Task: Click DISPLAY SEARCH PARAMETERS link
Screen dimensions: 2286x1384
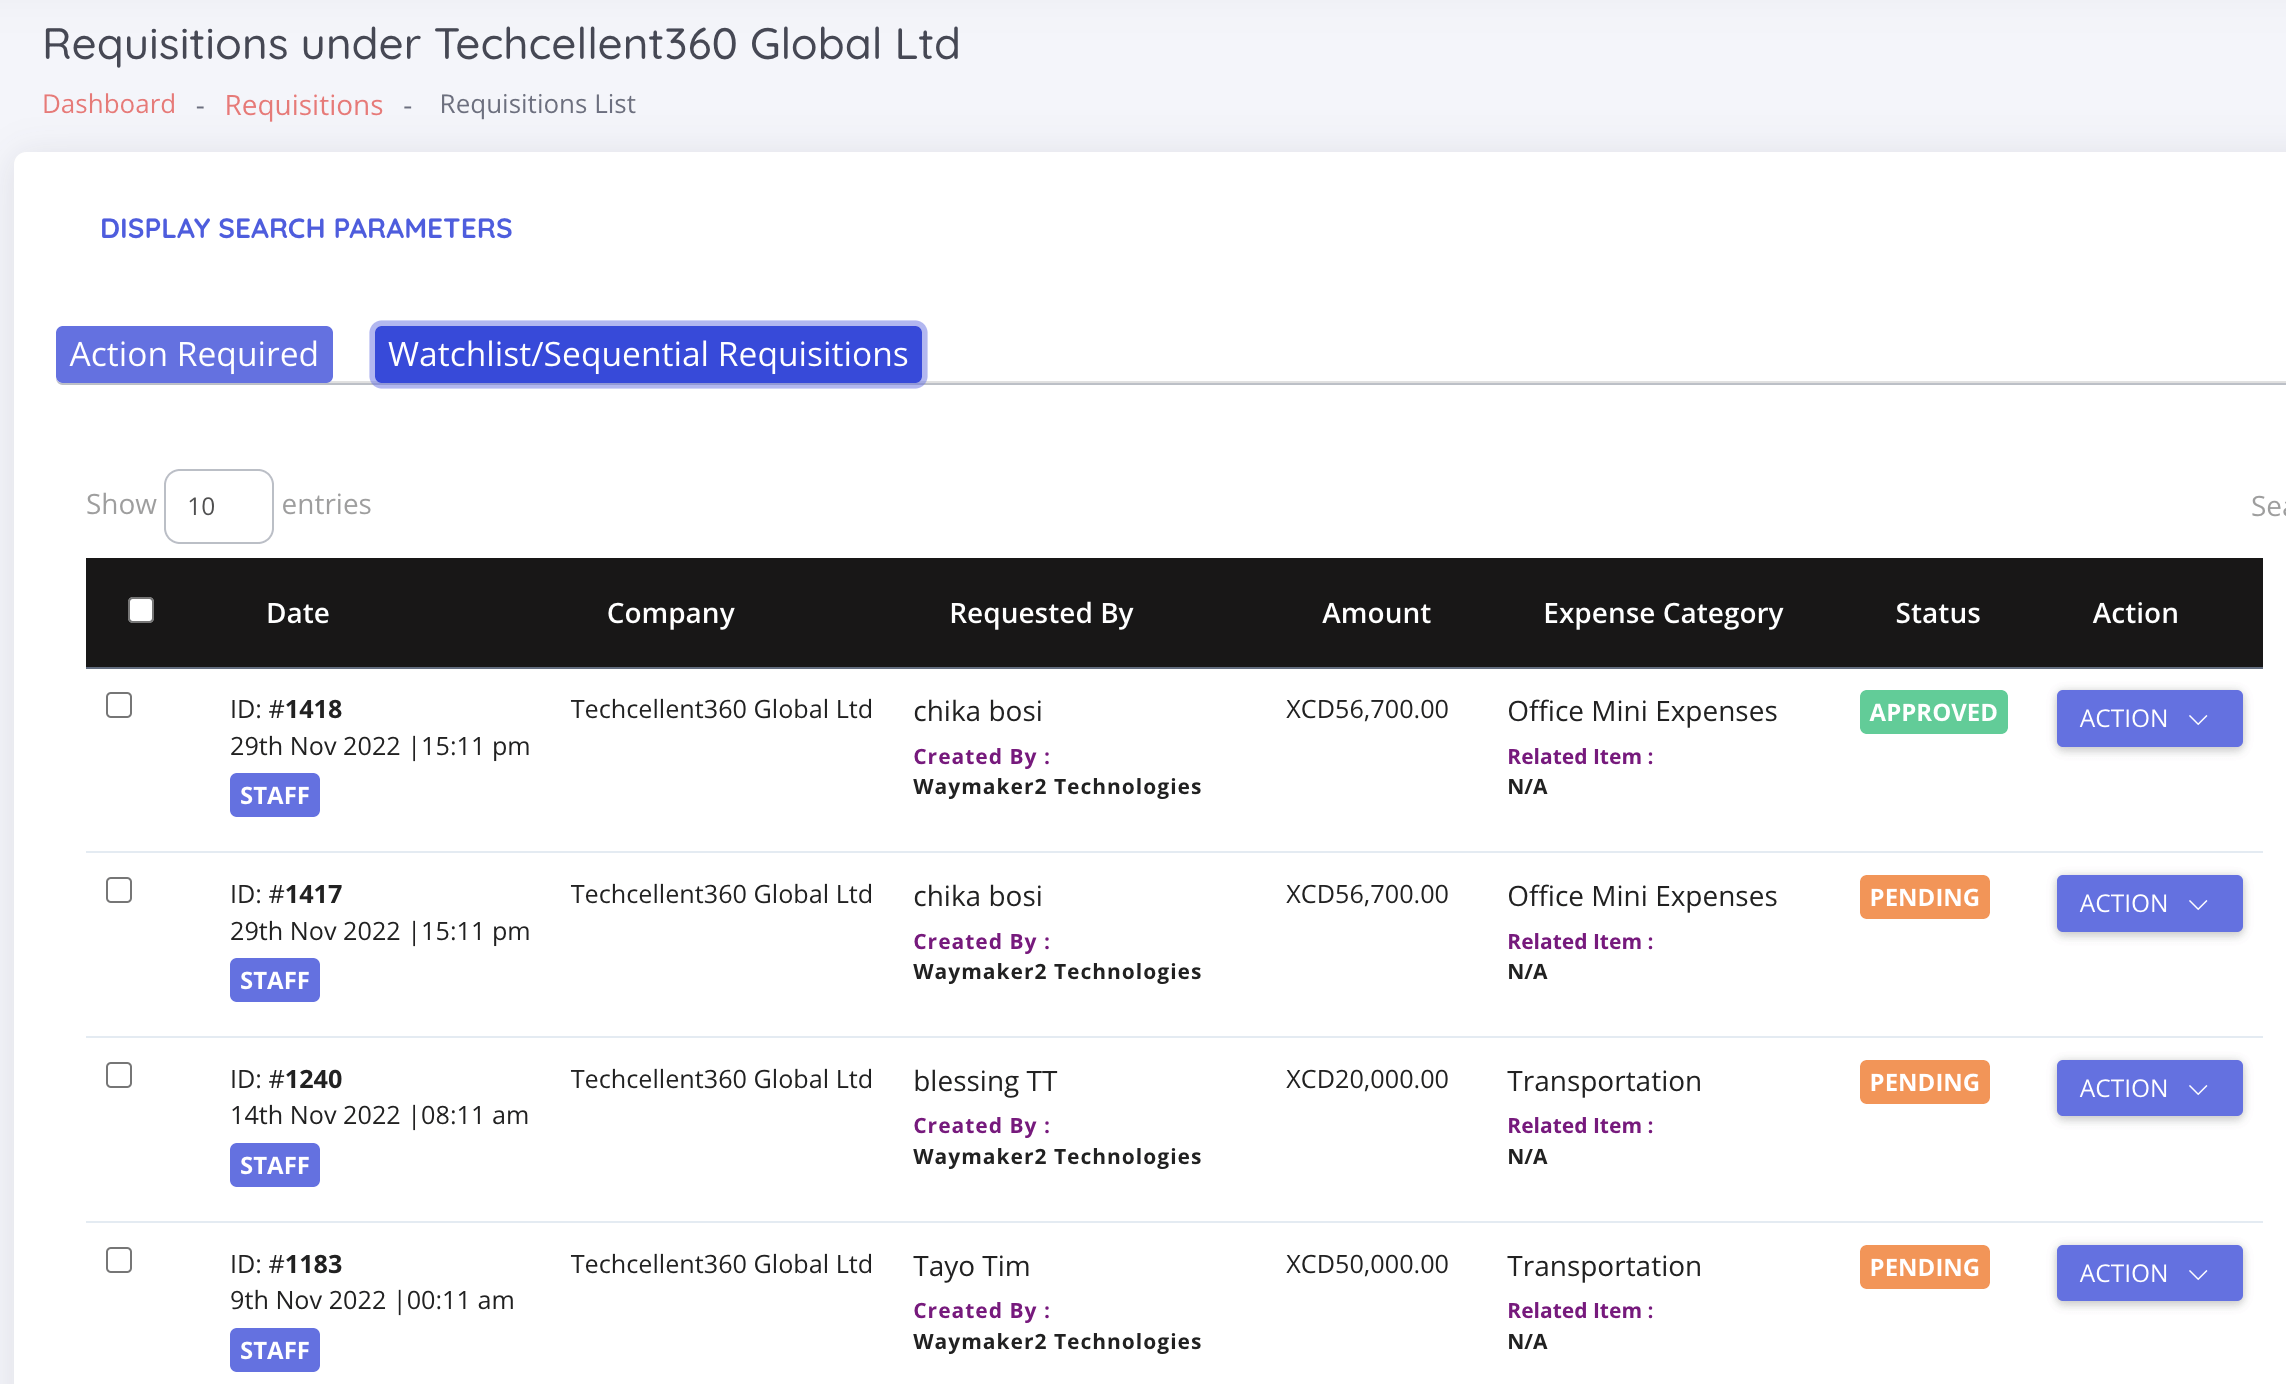Action: pyautogui.click(x=306, y=228)
